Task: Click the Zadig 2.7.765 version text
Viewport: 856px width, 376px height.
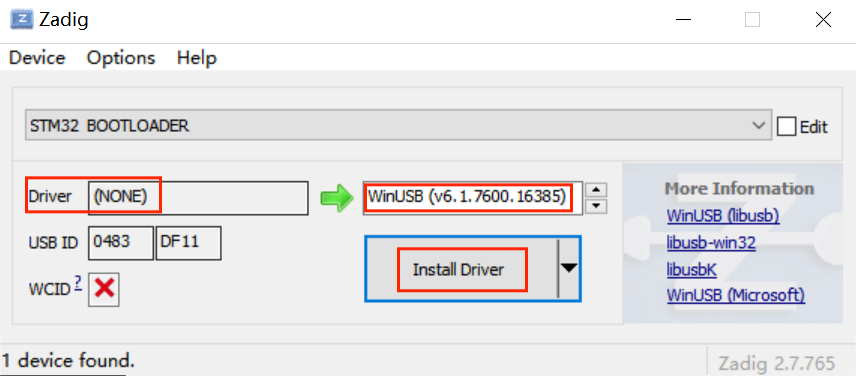Action: coord(776,363)
